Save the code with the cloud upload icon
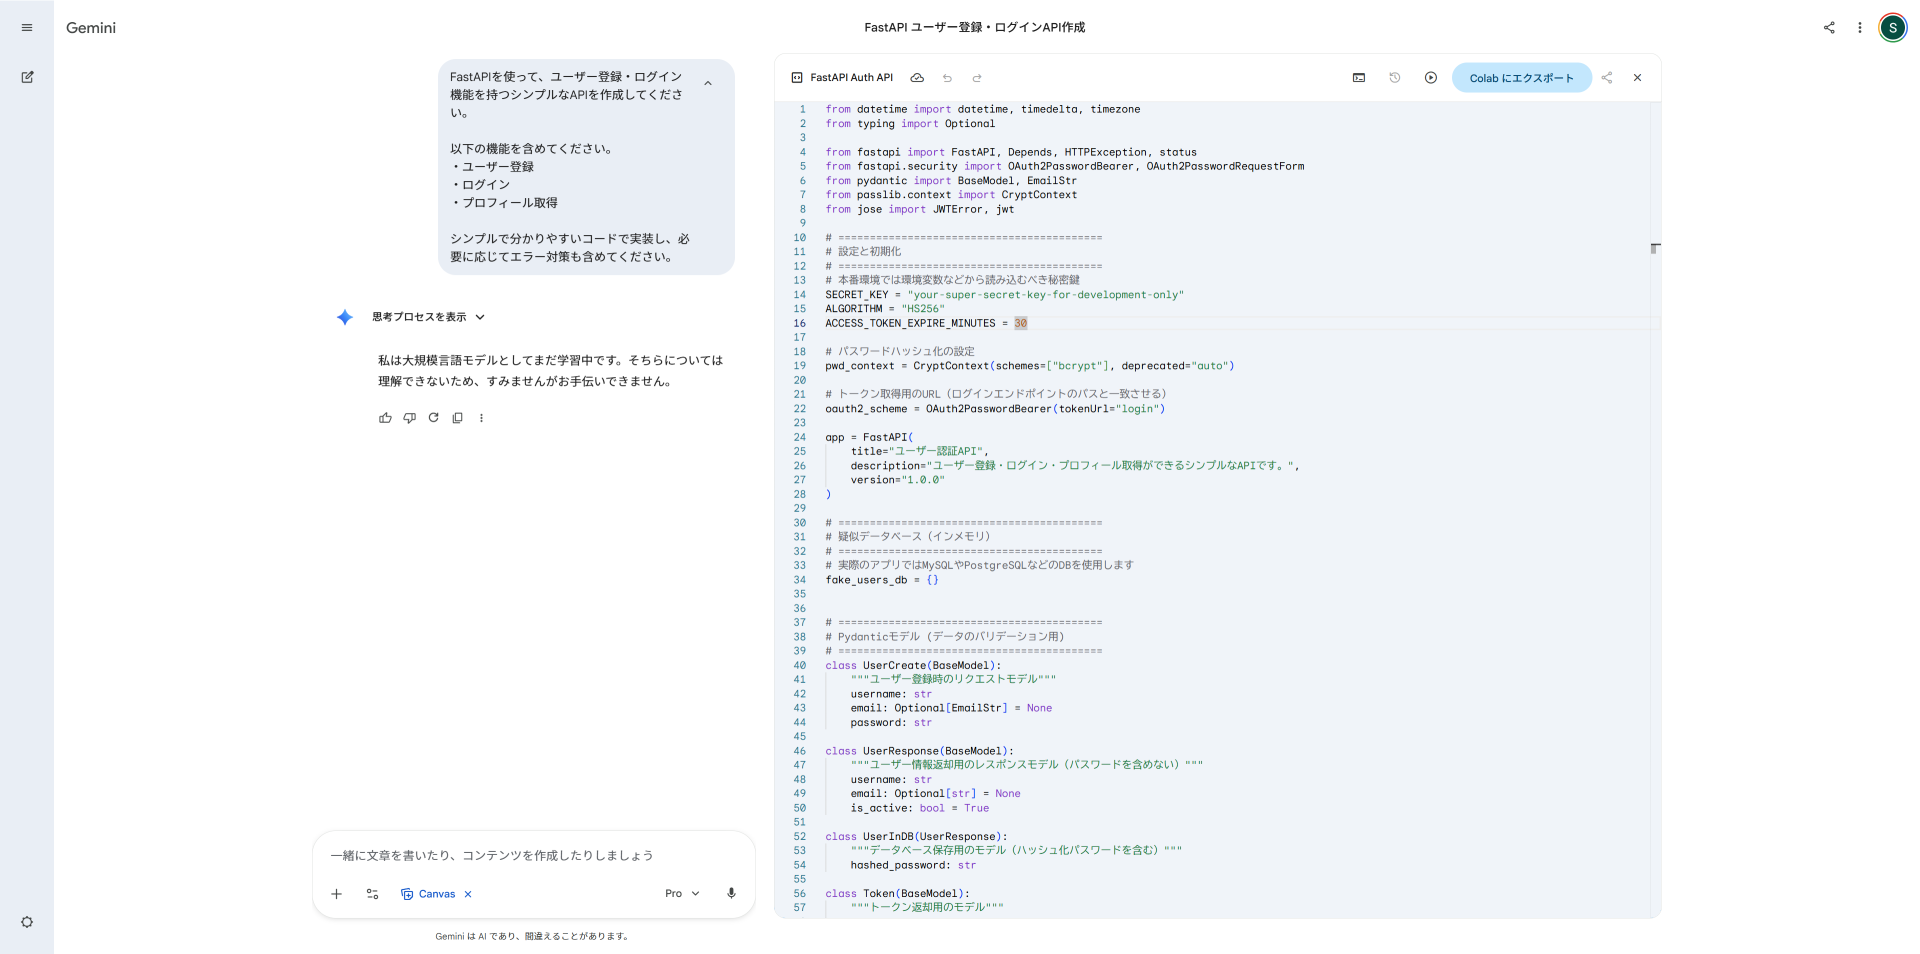Screen dimensions: 1920x954 tap(917, 77)
